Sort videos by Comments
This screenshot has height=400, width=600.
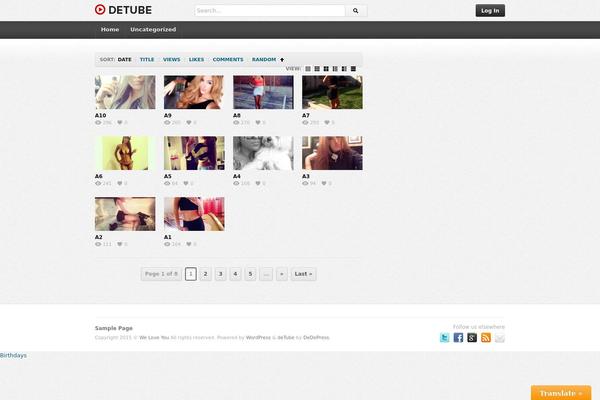click(228, 60)
